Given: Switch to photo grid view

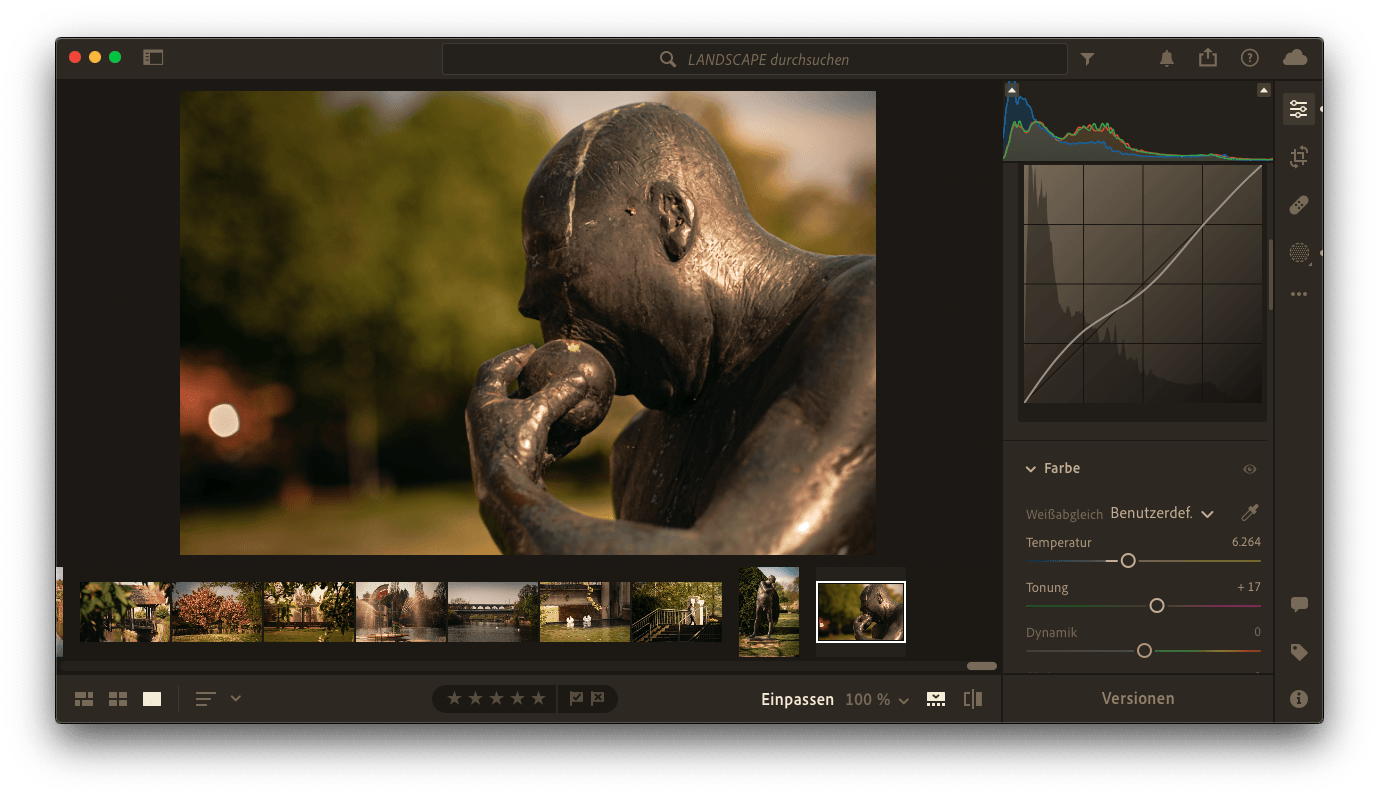Looking at the screenshot, I should click(x=84, y=699).
